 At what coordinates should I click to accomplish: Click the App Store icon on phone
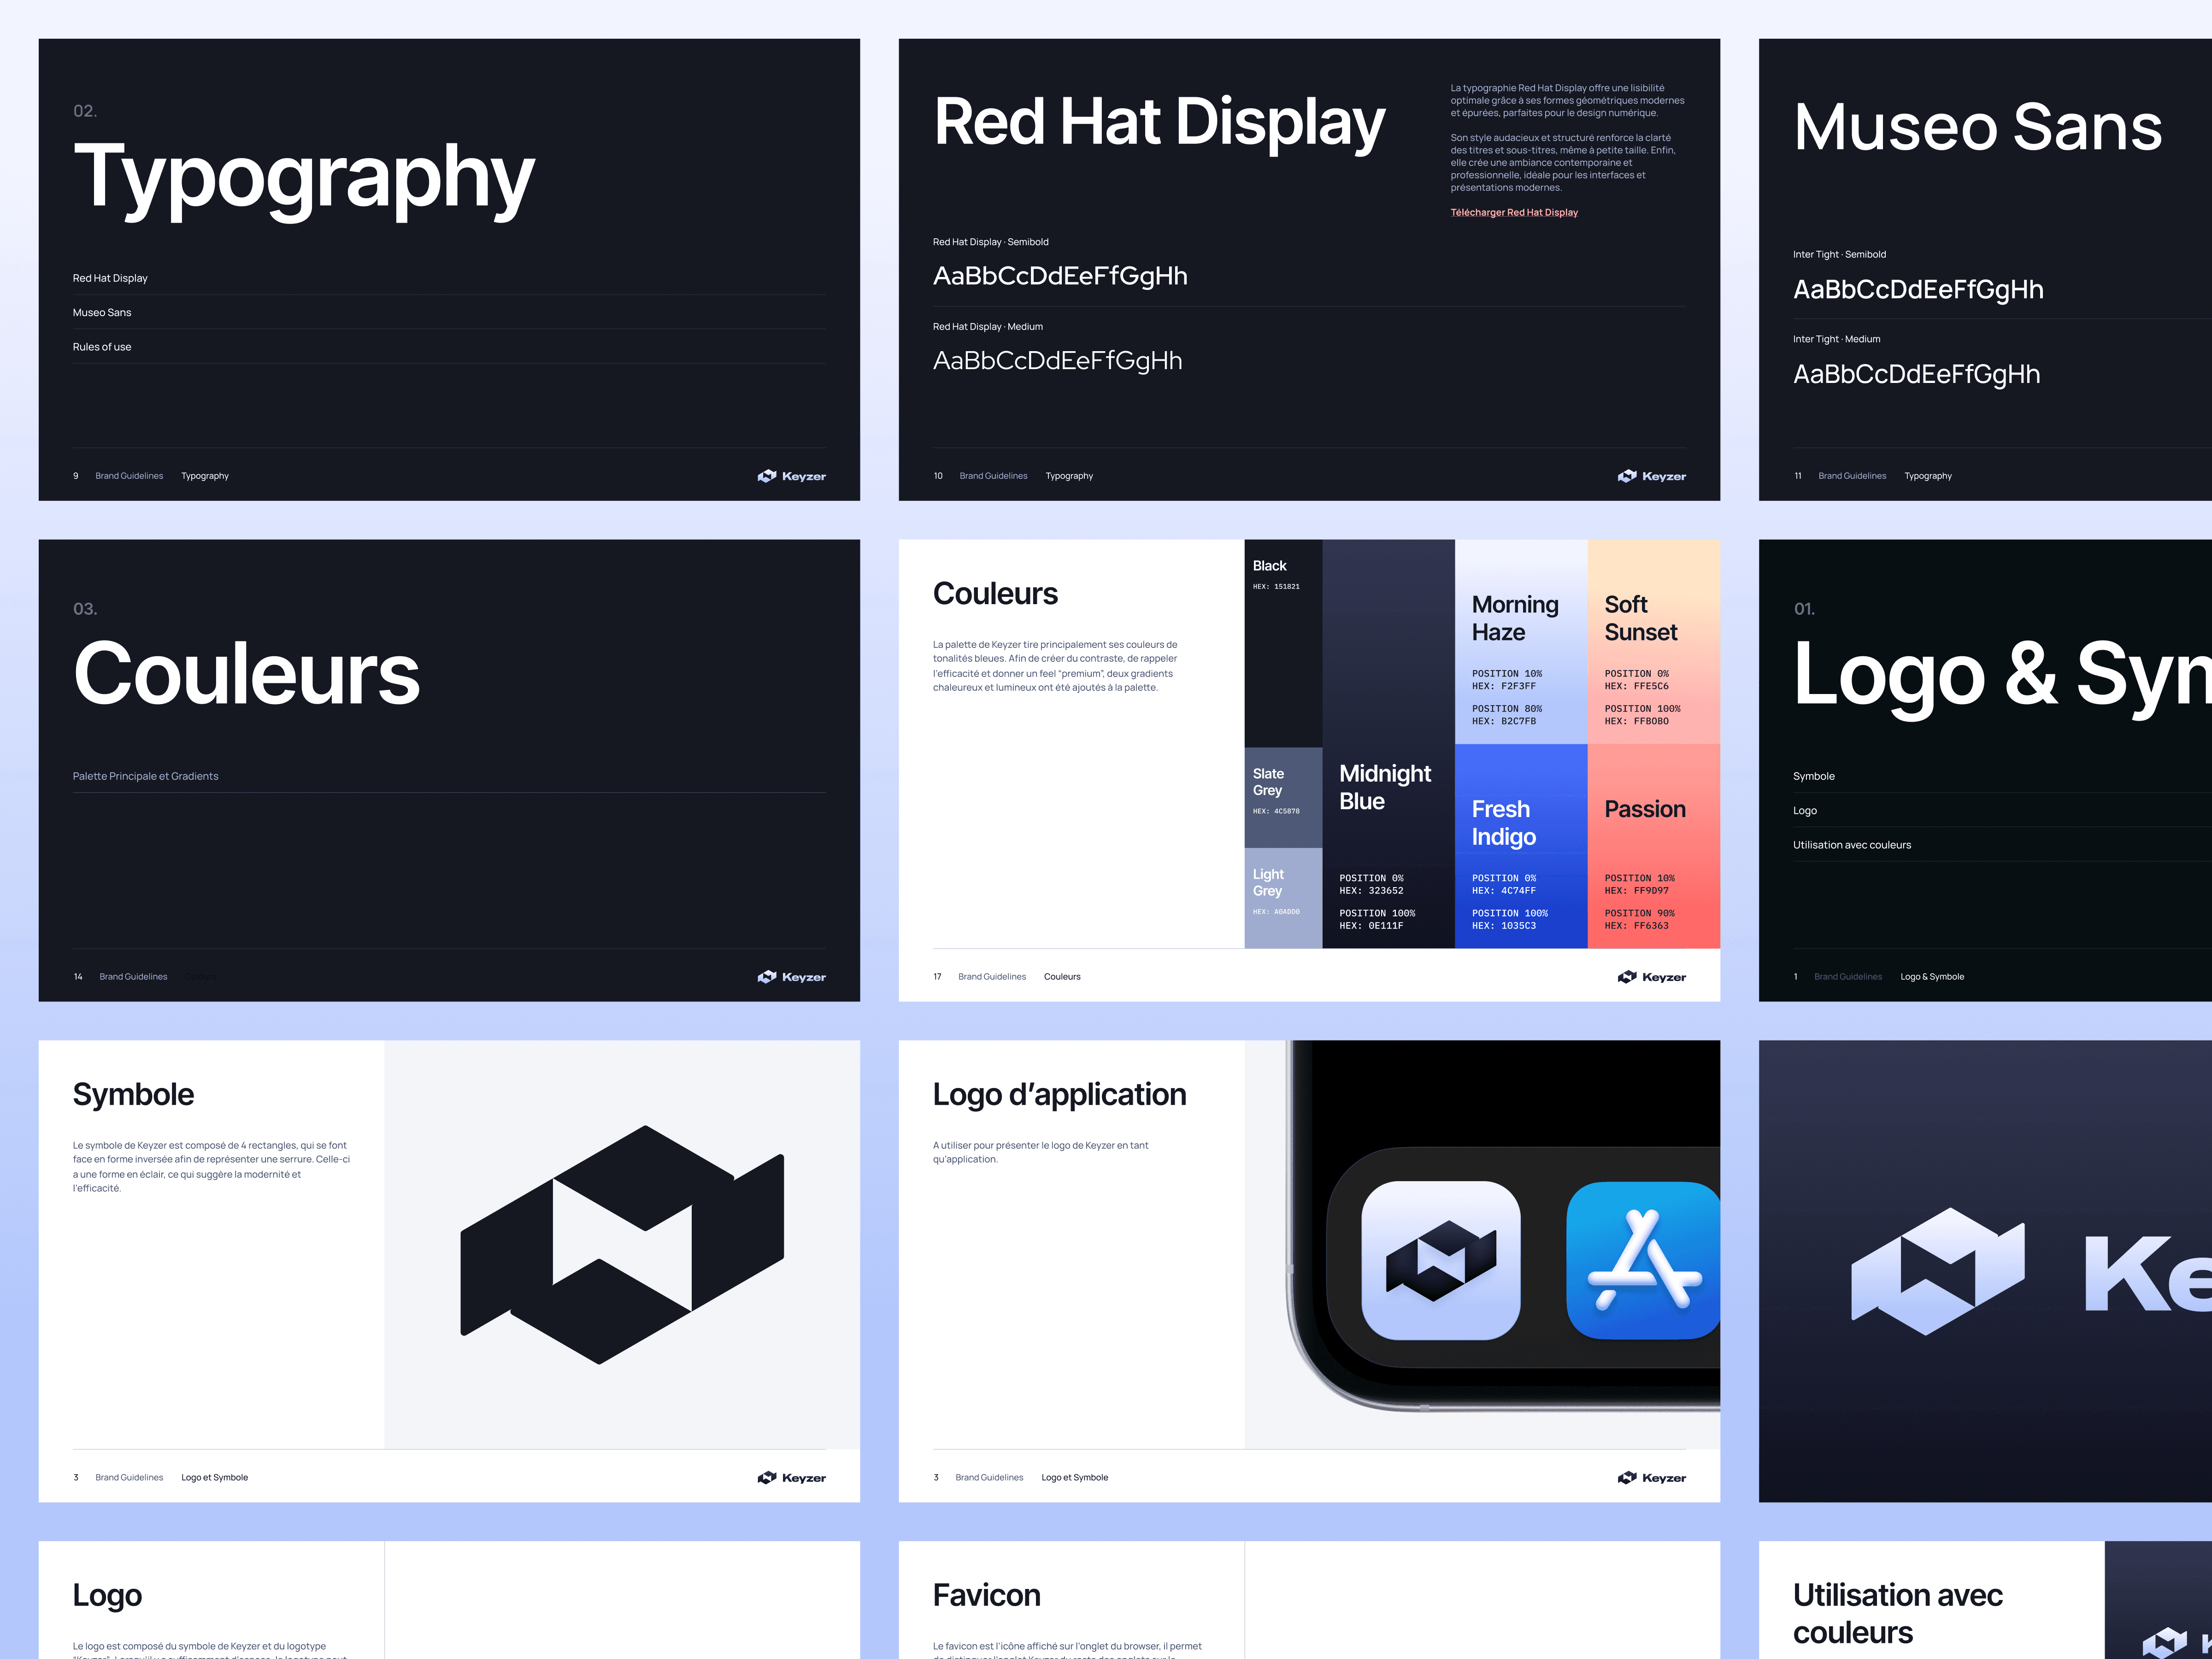pos(1643,1260)
